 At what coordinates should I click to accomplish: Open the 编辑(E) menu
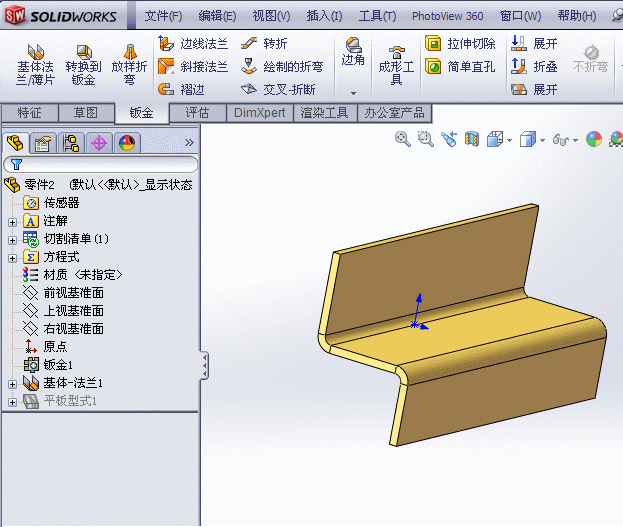click(x=217, y=16)
